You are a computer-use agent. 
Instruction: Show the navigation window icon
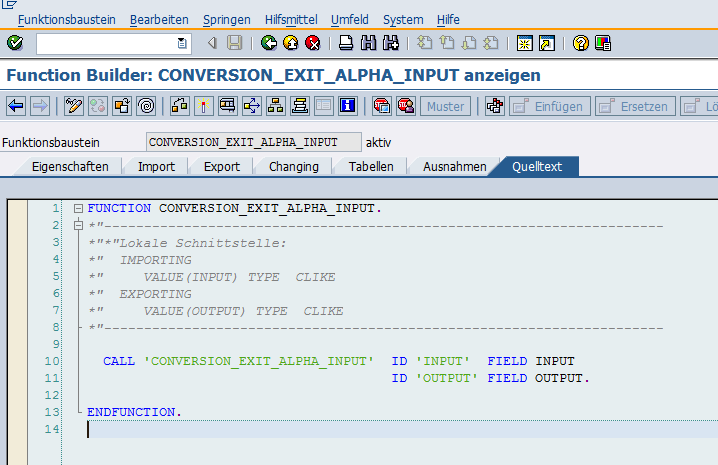pyautogui.click(x=300, y=106)
